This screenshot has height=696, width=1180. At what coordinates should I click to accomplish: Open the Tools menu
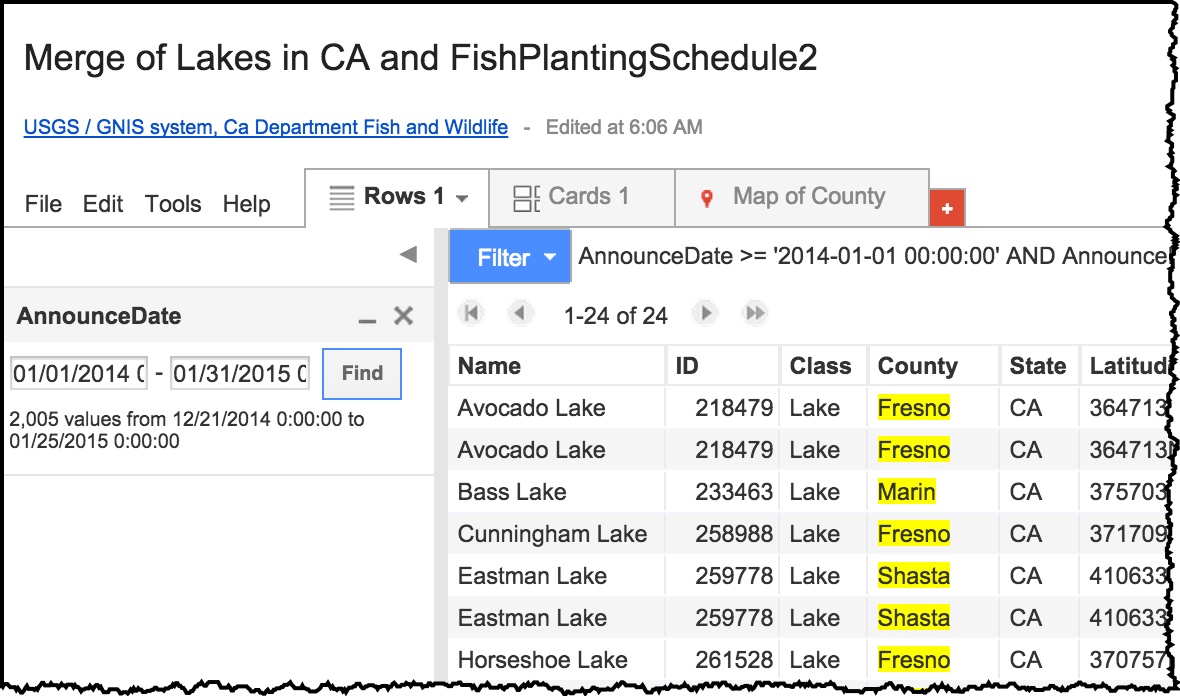[x=173, y=204]
